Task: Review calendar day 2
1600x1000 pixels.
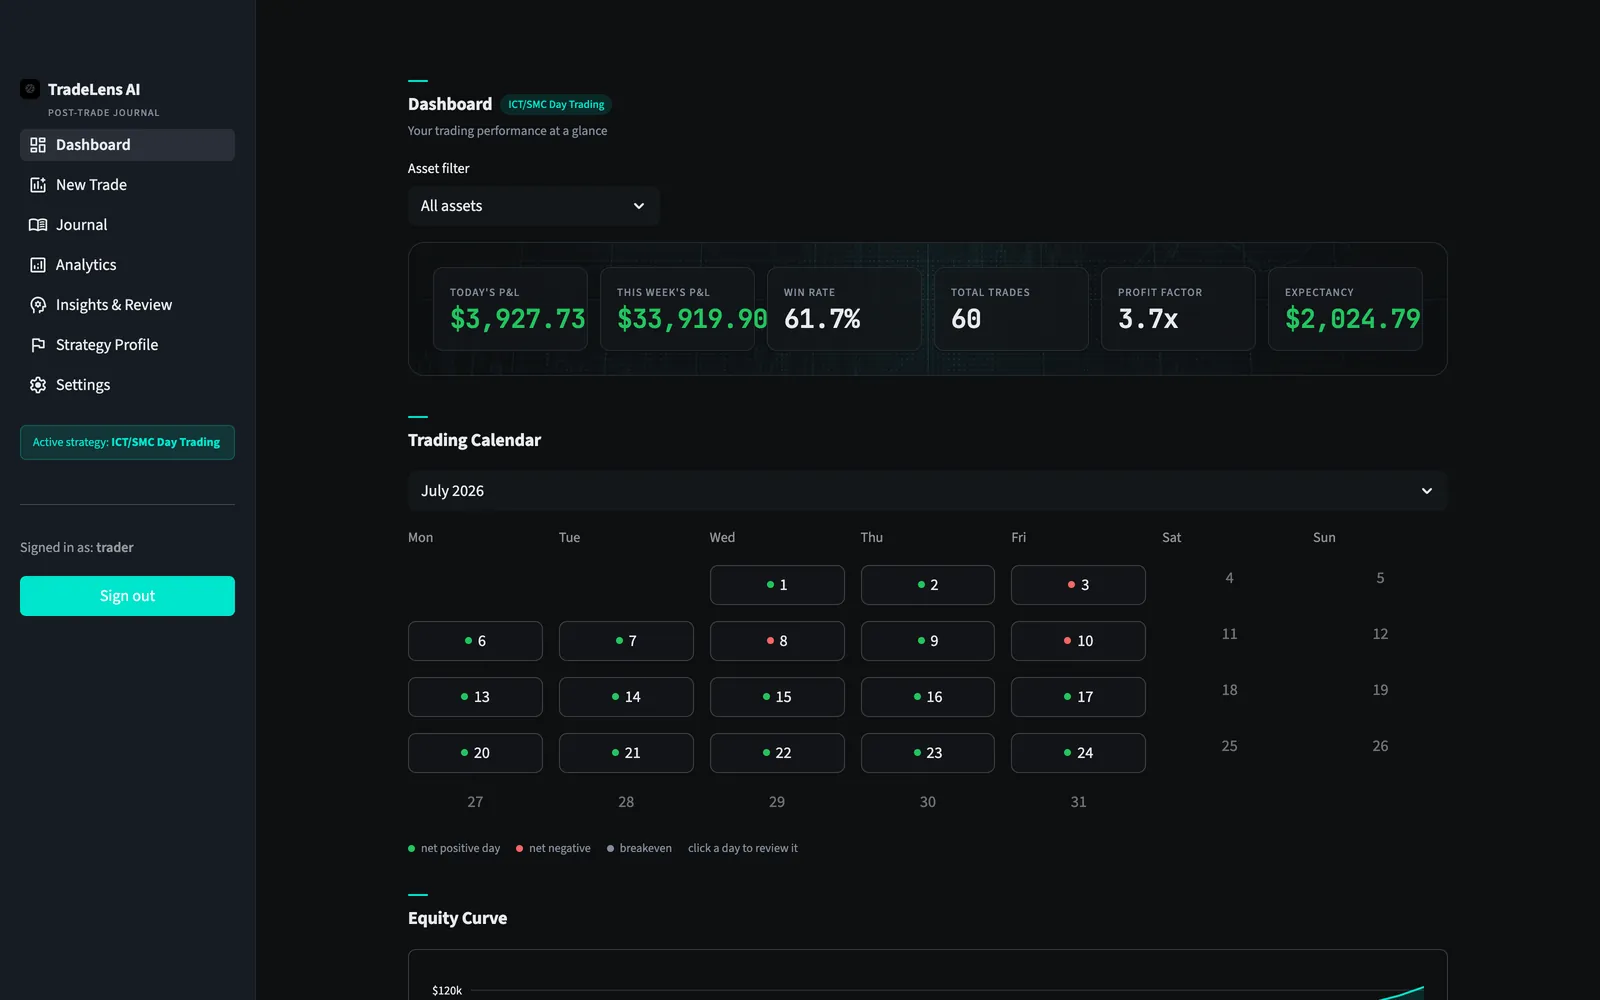Action: point(928,585)
